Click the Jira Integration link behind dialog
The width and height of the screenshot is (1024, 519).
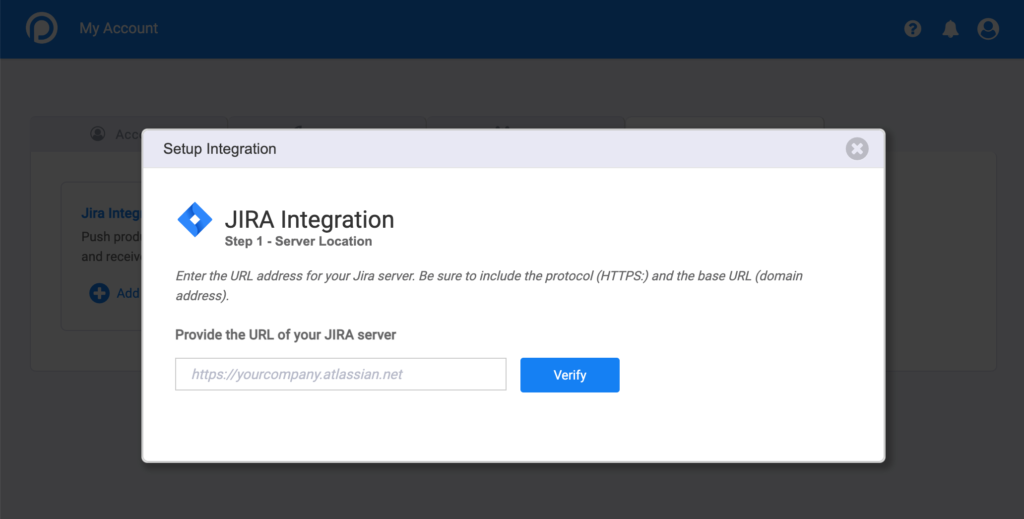click(x=111, y=213)
